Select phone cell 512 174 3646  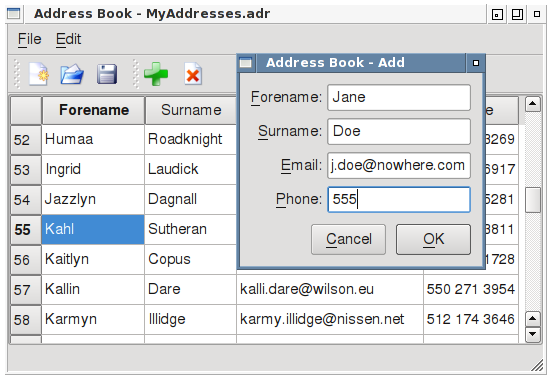click(471, 319)
